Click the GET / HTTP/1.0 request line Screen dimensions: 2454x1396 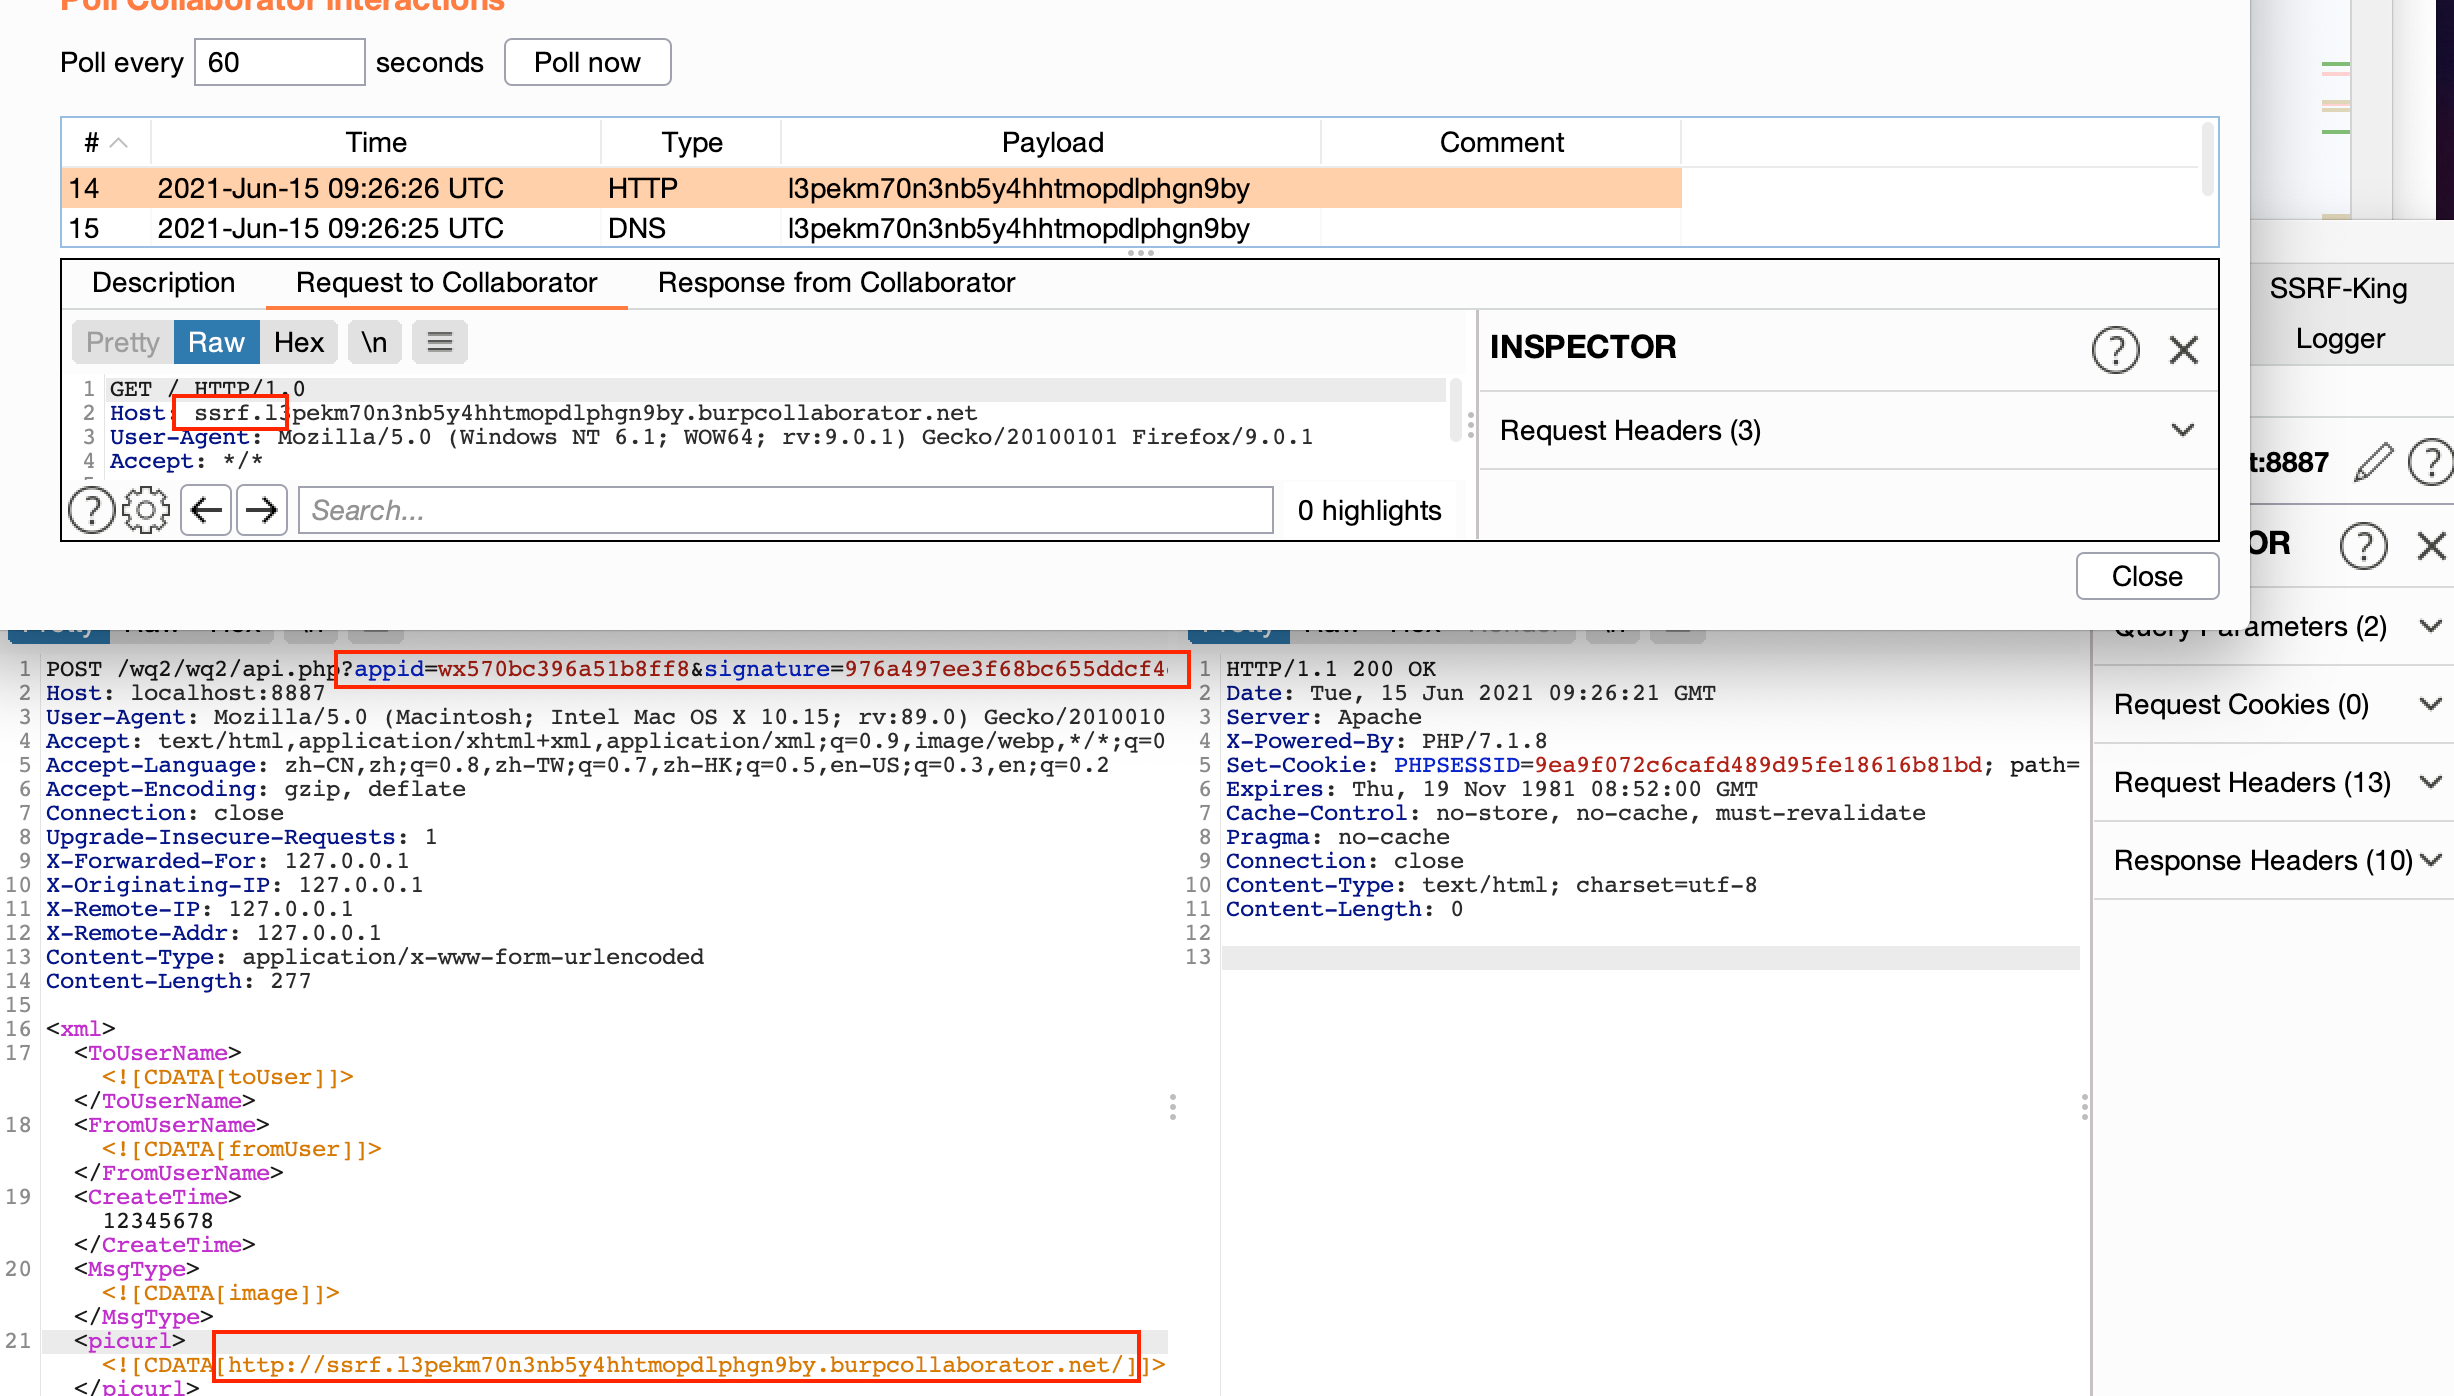pos(207,389)
